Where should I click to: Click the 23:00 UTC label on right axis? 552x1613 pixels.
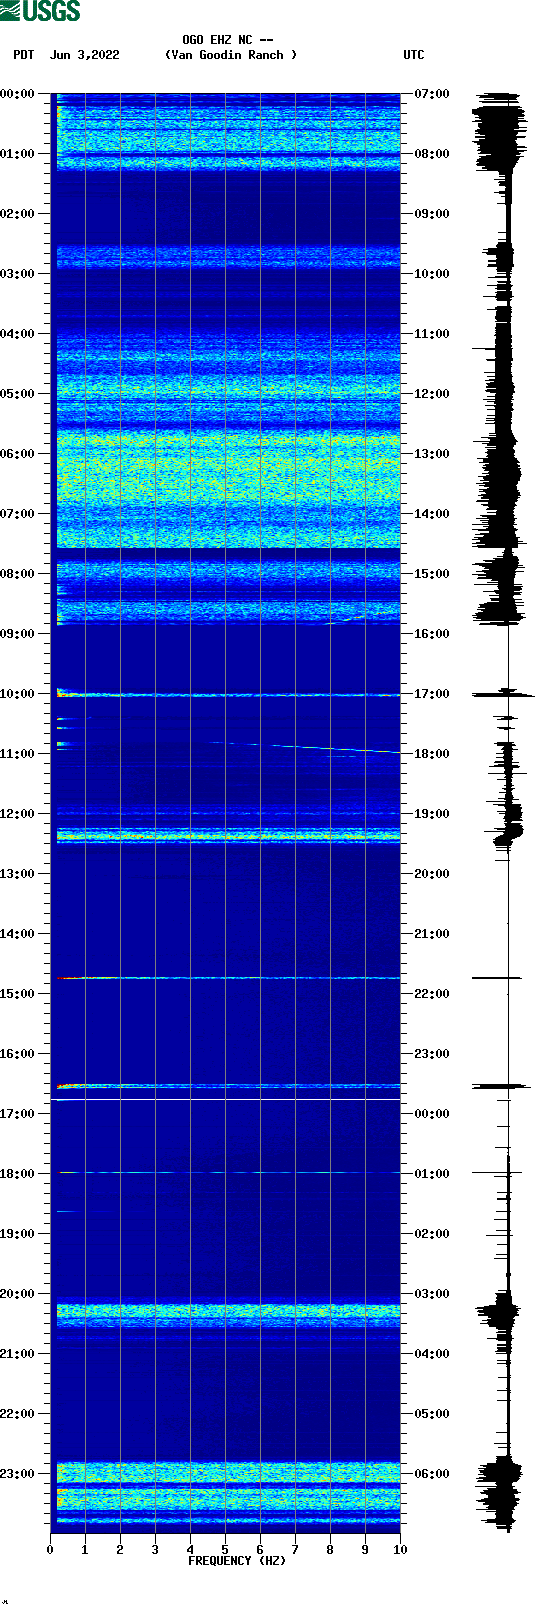pyautogui.click(x=432, y=1054)
